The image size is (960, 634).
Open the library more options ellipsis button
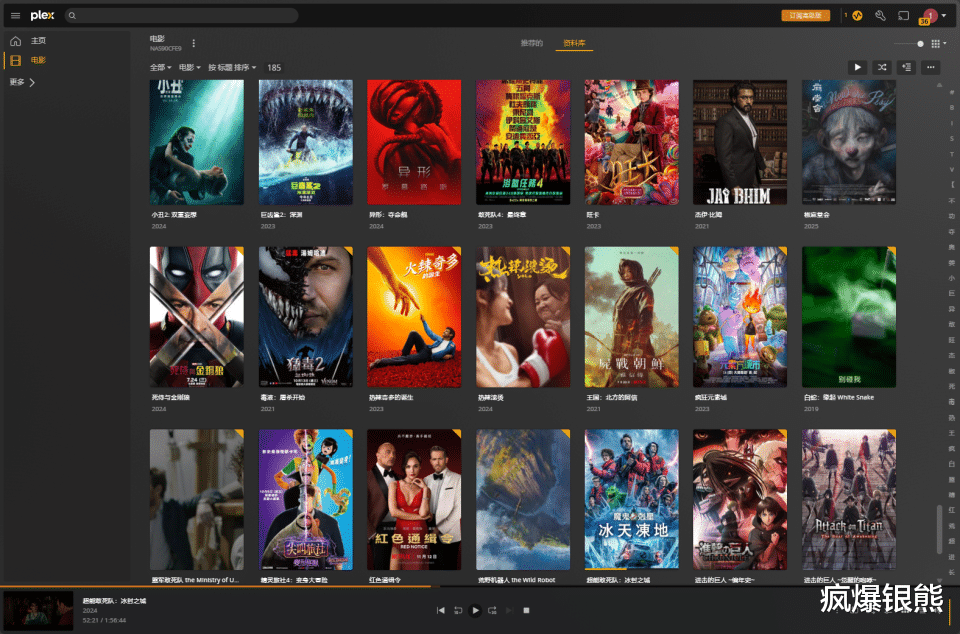click(931, 67)
